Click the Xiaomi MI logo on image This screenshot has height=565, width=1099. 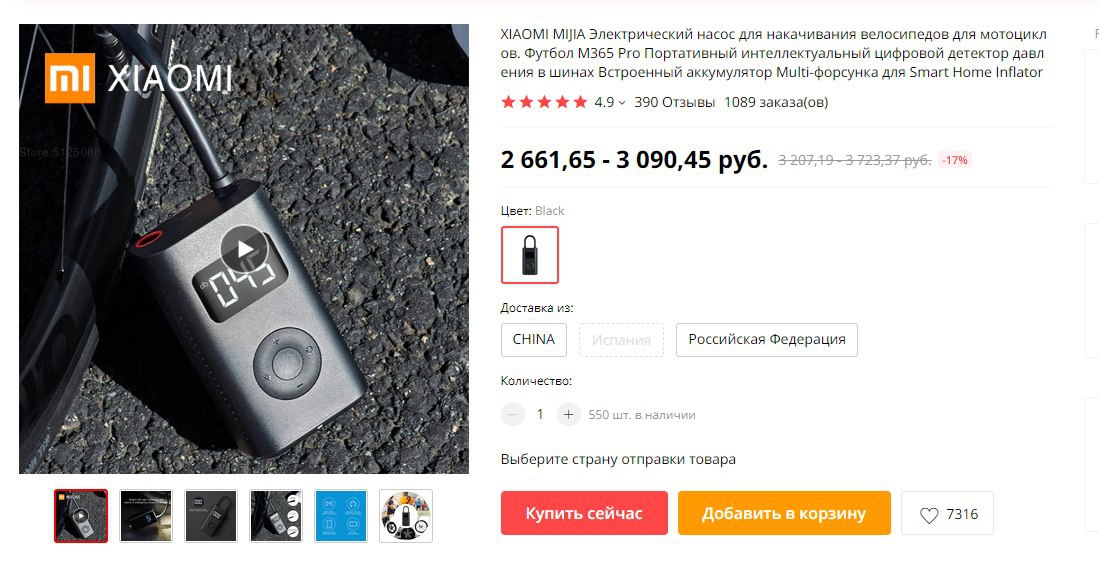tap(69, 78)
